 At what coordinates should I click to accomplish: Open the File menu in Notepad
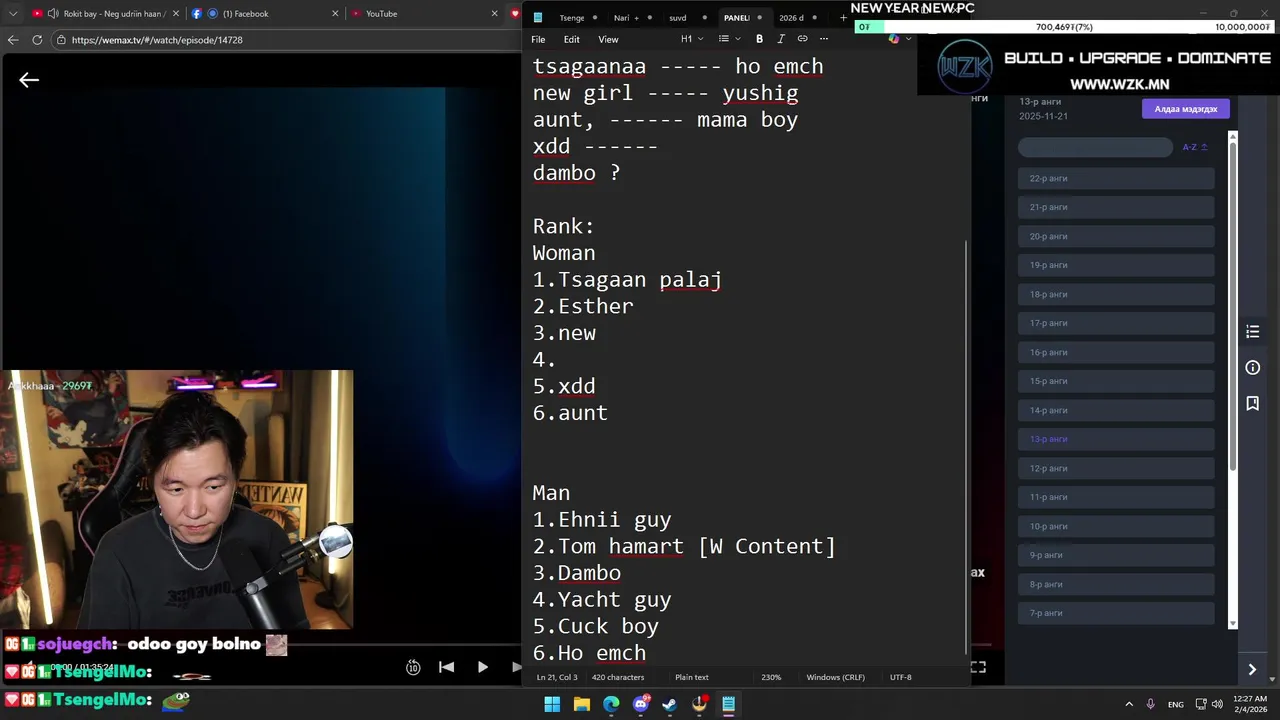(x=538, y=39)
